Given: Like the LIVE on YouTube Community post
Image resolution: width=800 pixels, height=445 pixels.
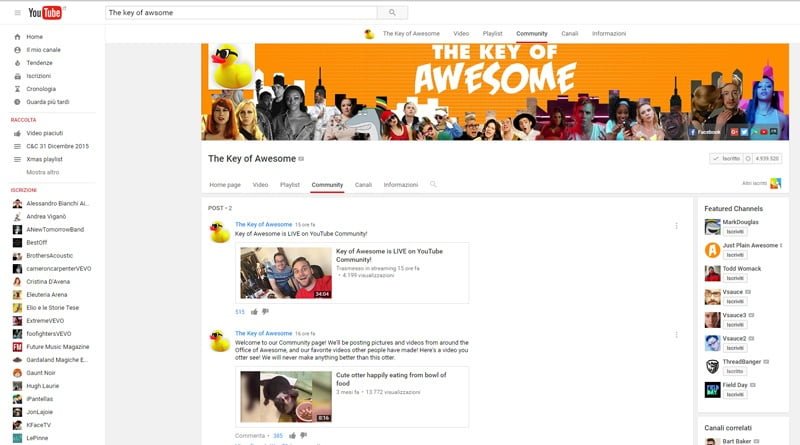Looking at the screenshot, I should click(254, 312).
